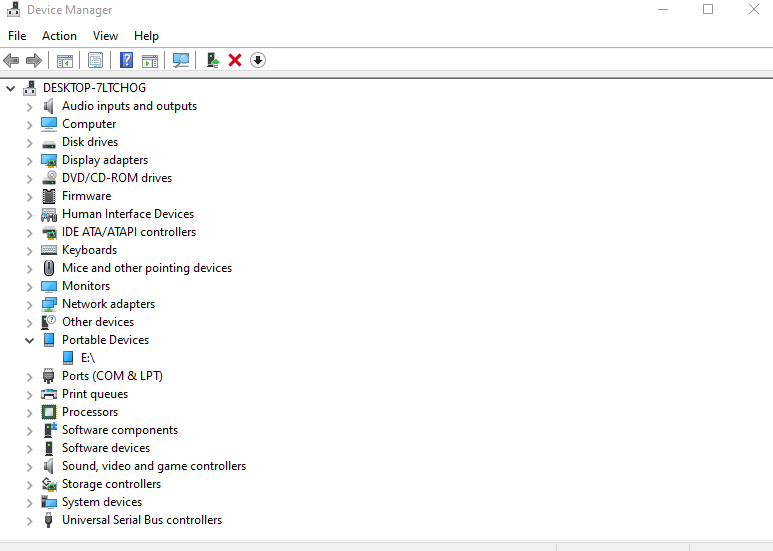This screenshot has height=551, width=773.
Task: Click the Disk drives icon
Action: pyautogui.click(x=49, y=143)
